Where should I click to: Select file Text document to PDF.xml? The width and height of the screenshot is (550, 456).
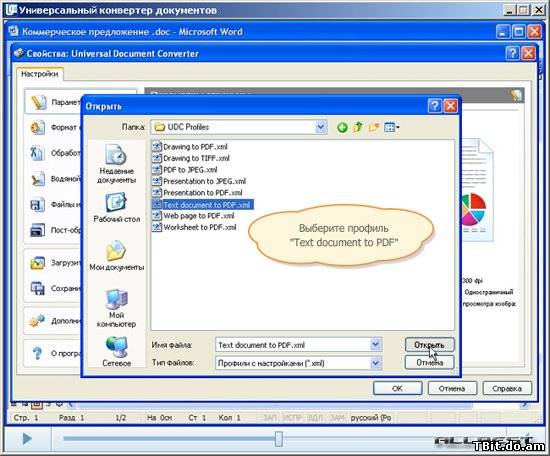coord(202,204)
